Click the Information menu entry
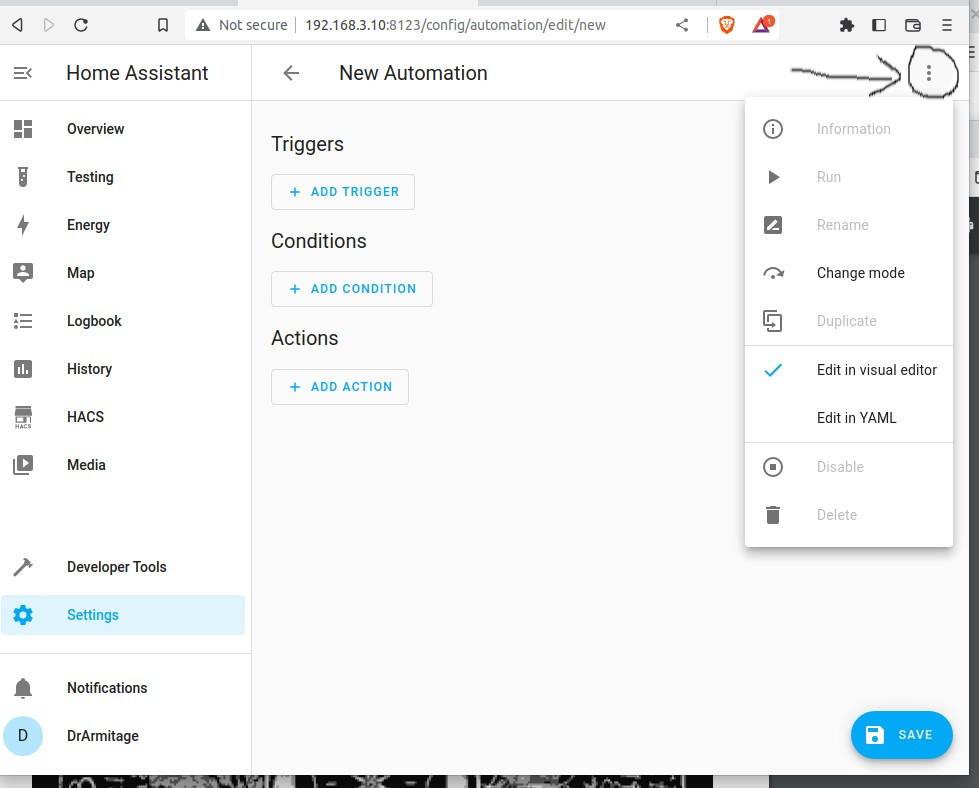The image size is (979, 788). coord(849,129)
